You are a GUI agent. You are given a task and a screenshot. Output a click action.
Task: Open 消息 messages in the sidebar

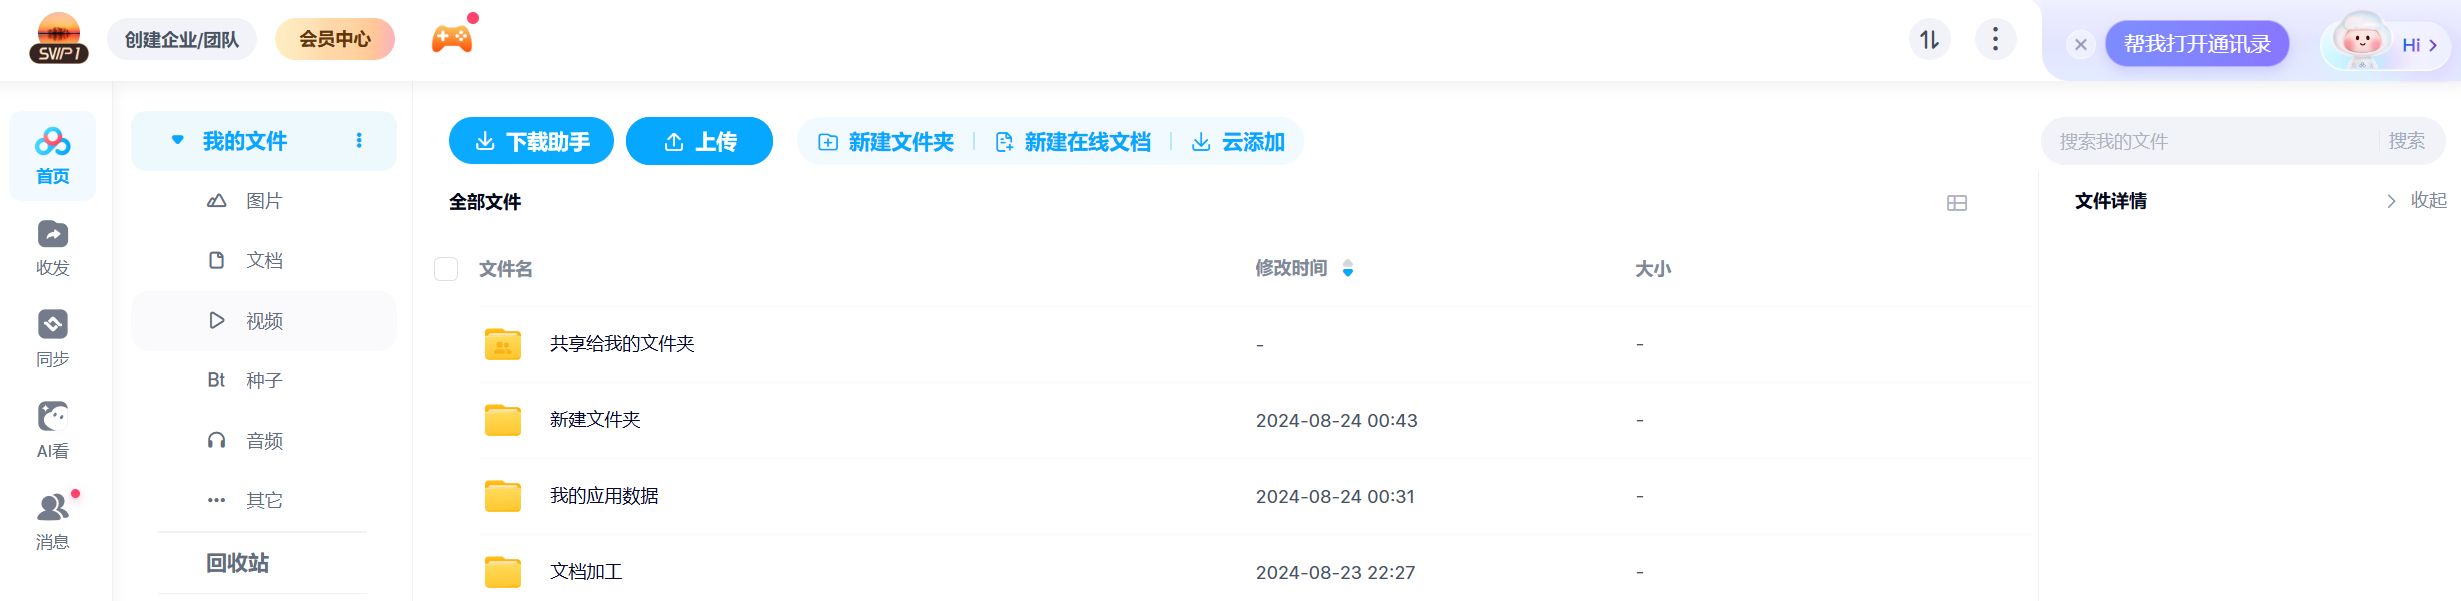pyautogui.click(x=53, y=521)
